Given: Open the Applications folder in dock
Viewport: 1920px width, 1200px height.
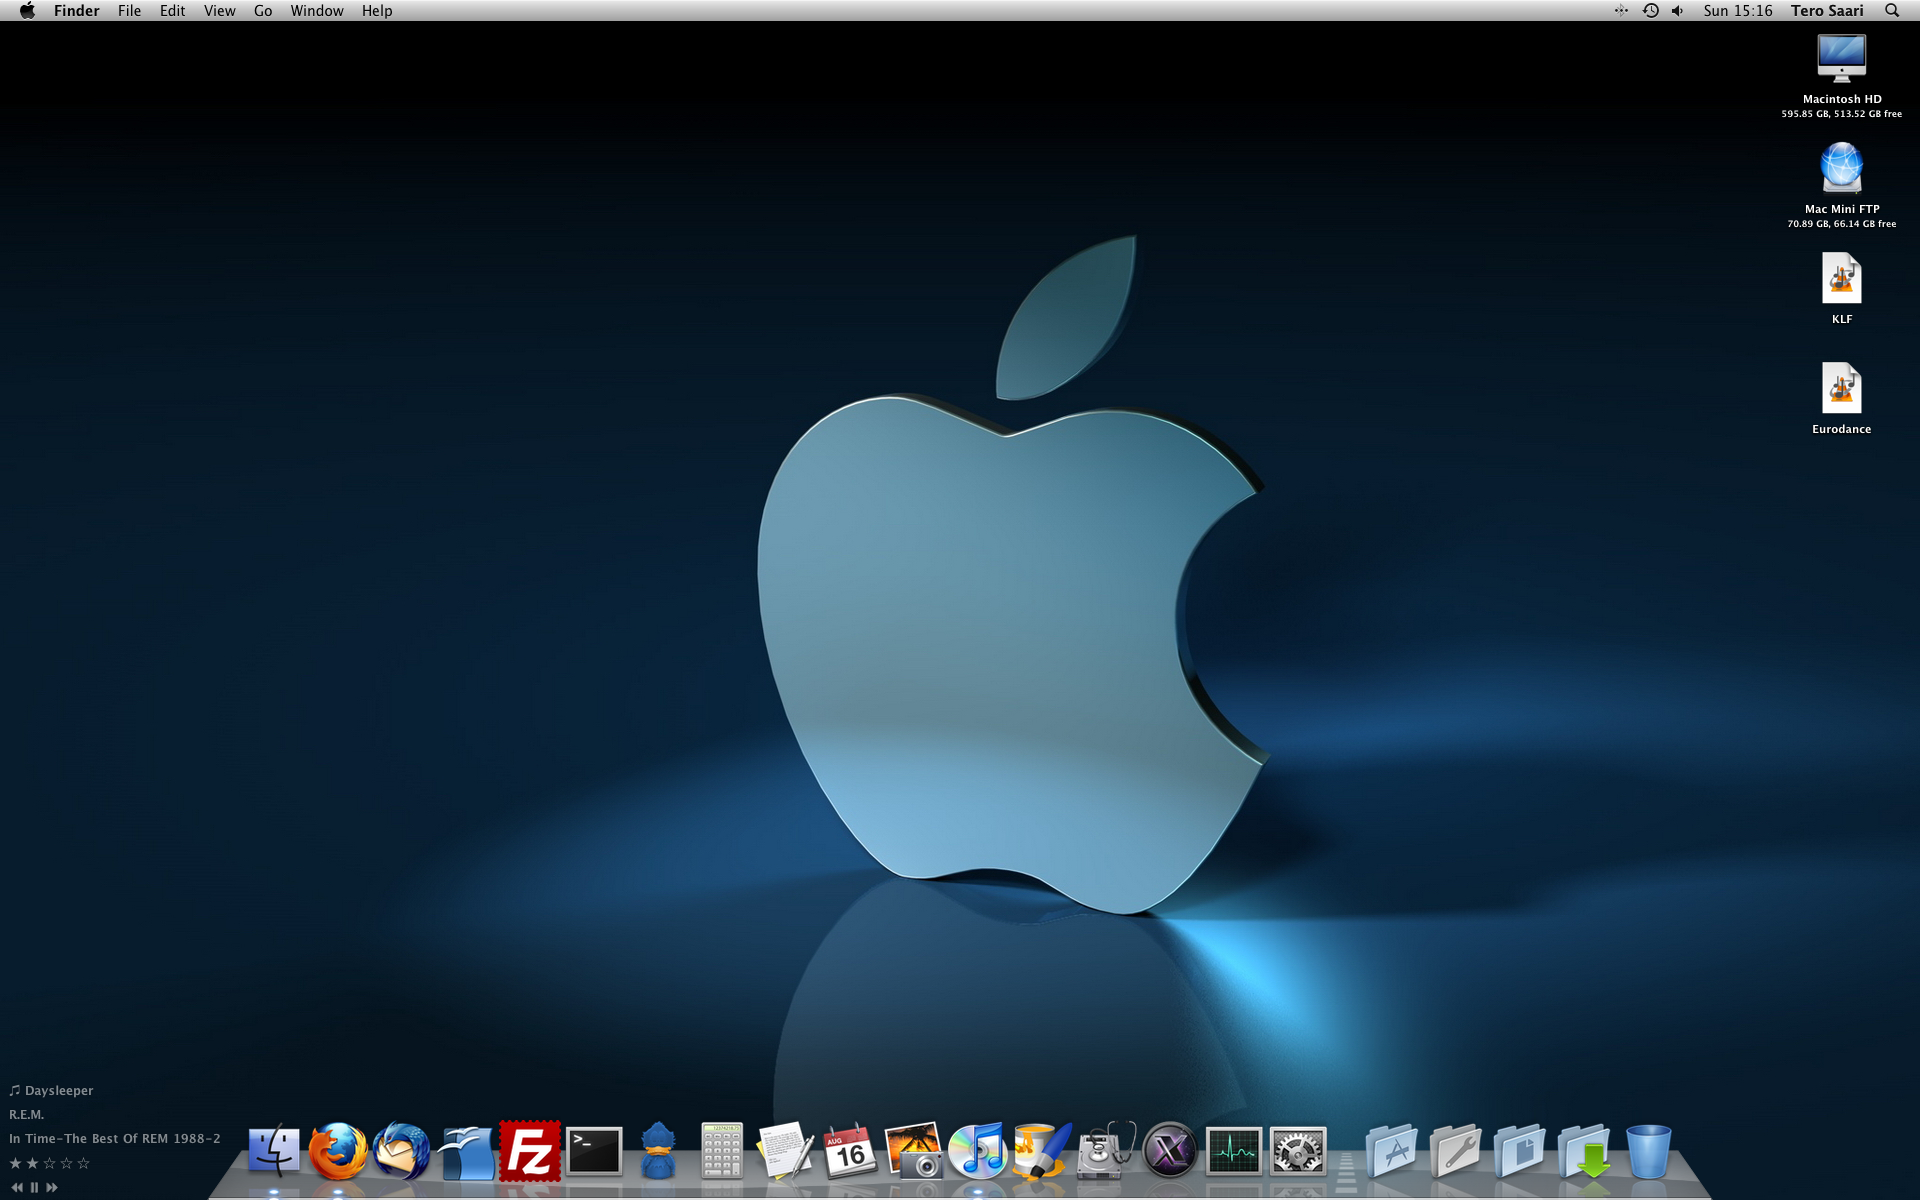Looking at the screenshot, I should tap(1392, 1150).
